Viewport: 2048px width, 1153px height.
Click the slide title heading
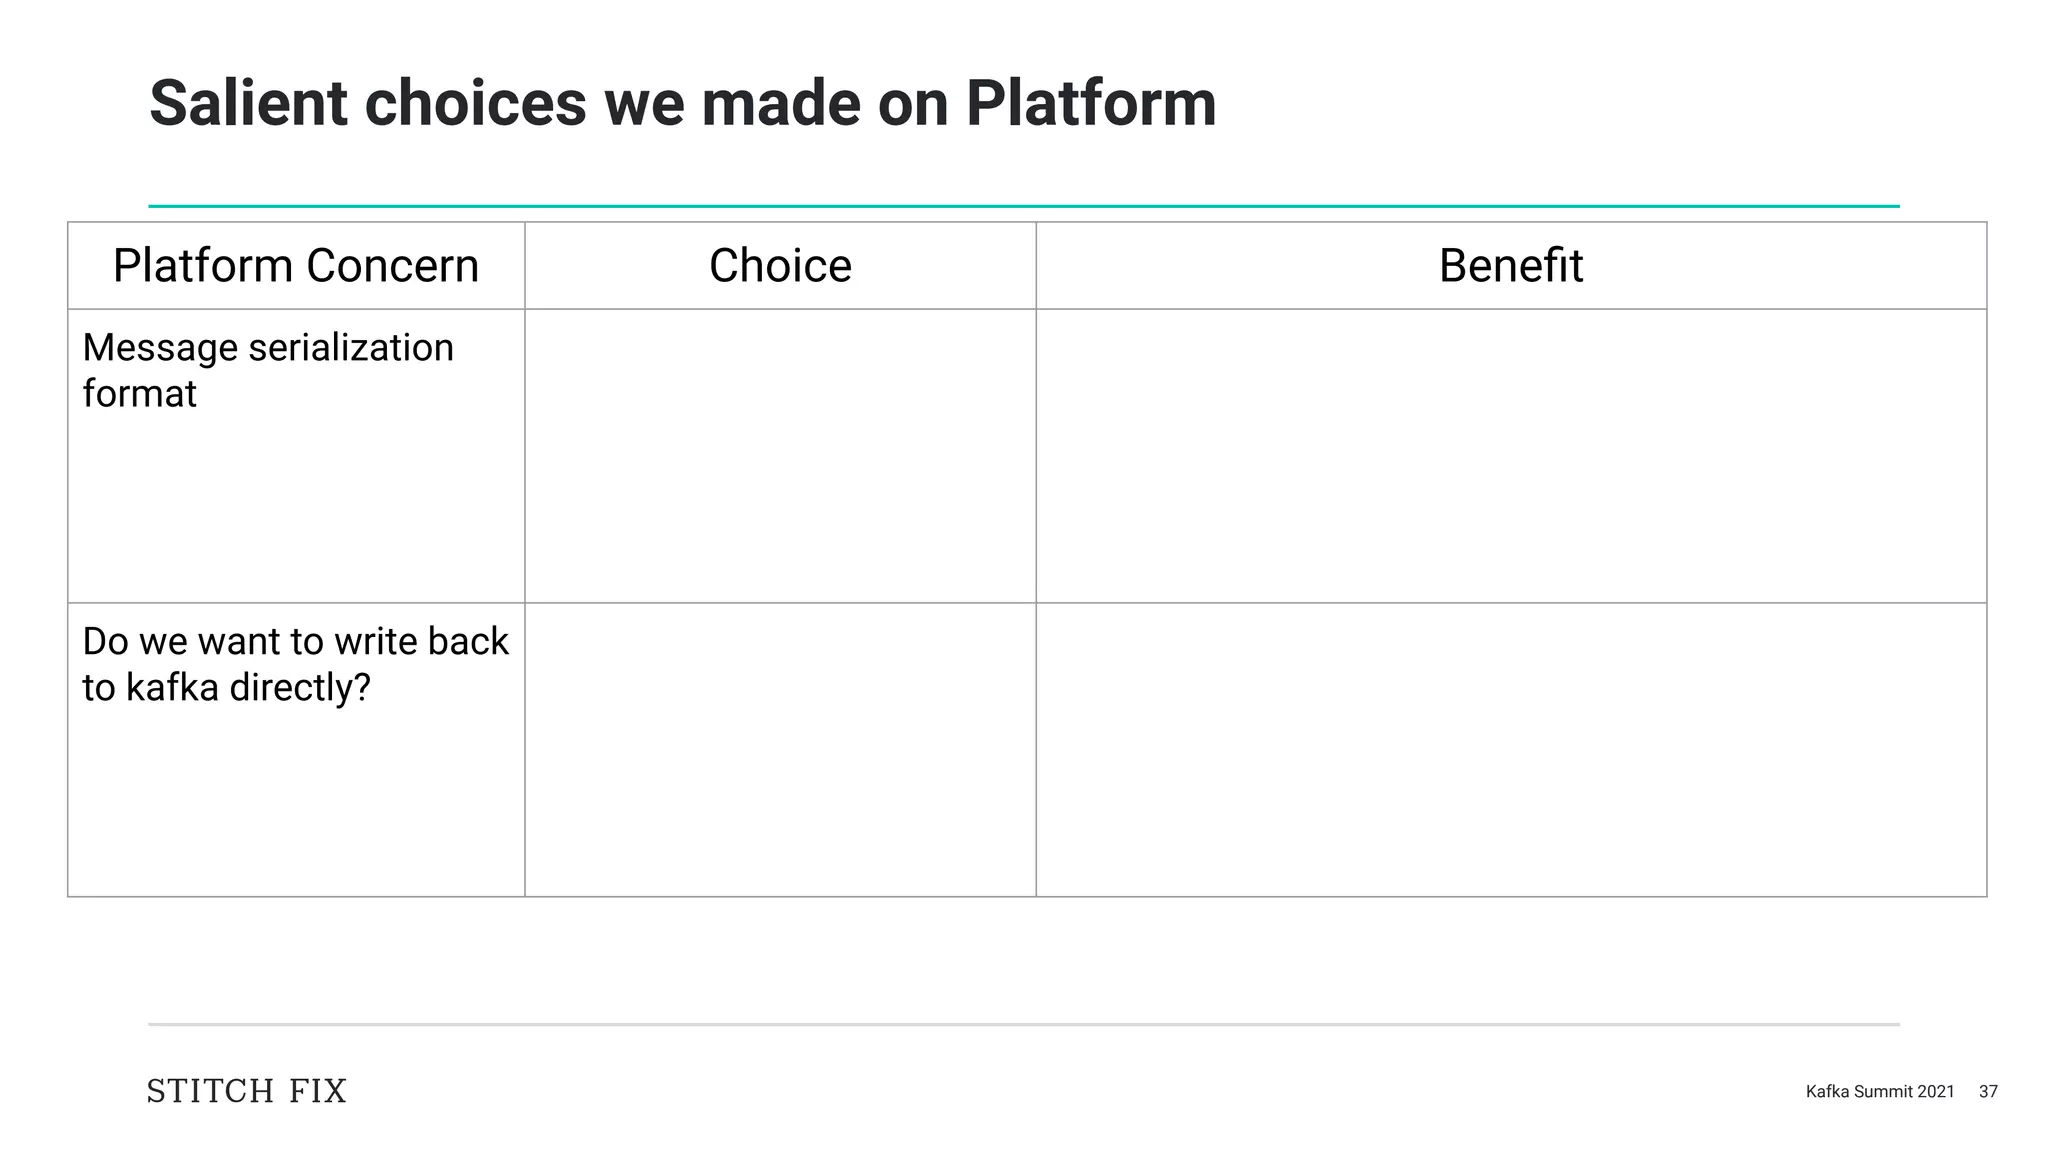tap(682, 103)
